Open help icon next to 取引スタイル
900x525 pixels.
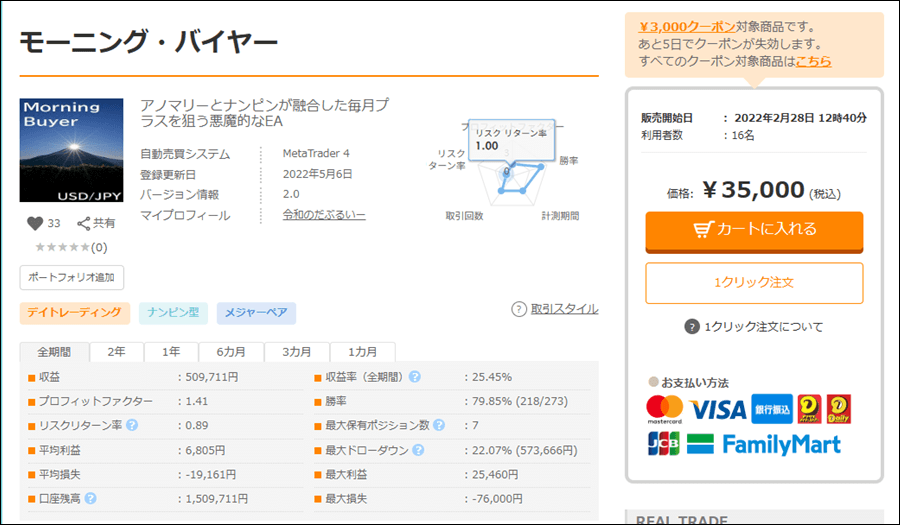point(519,309)
